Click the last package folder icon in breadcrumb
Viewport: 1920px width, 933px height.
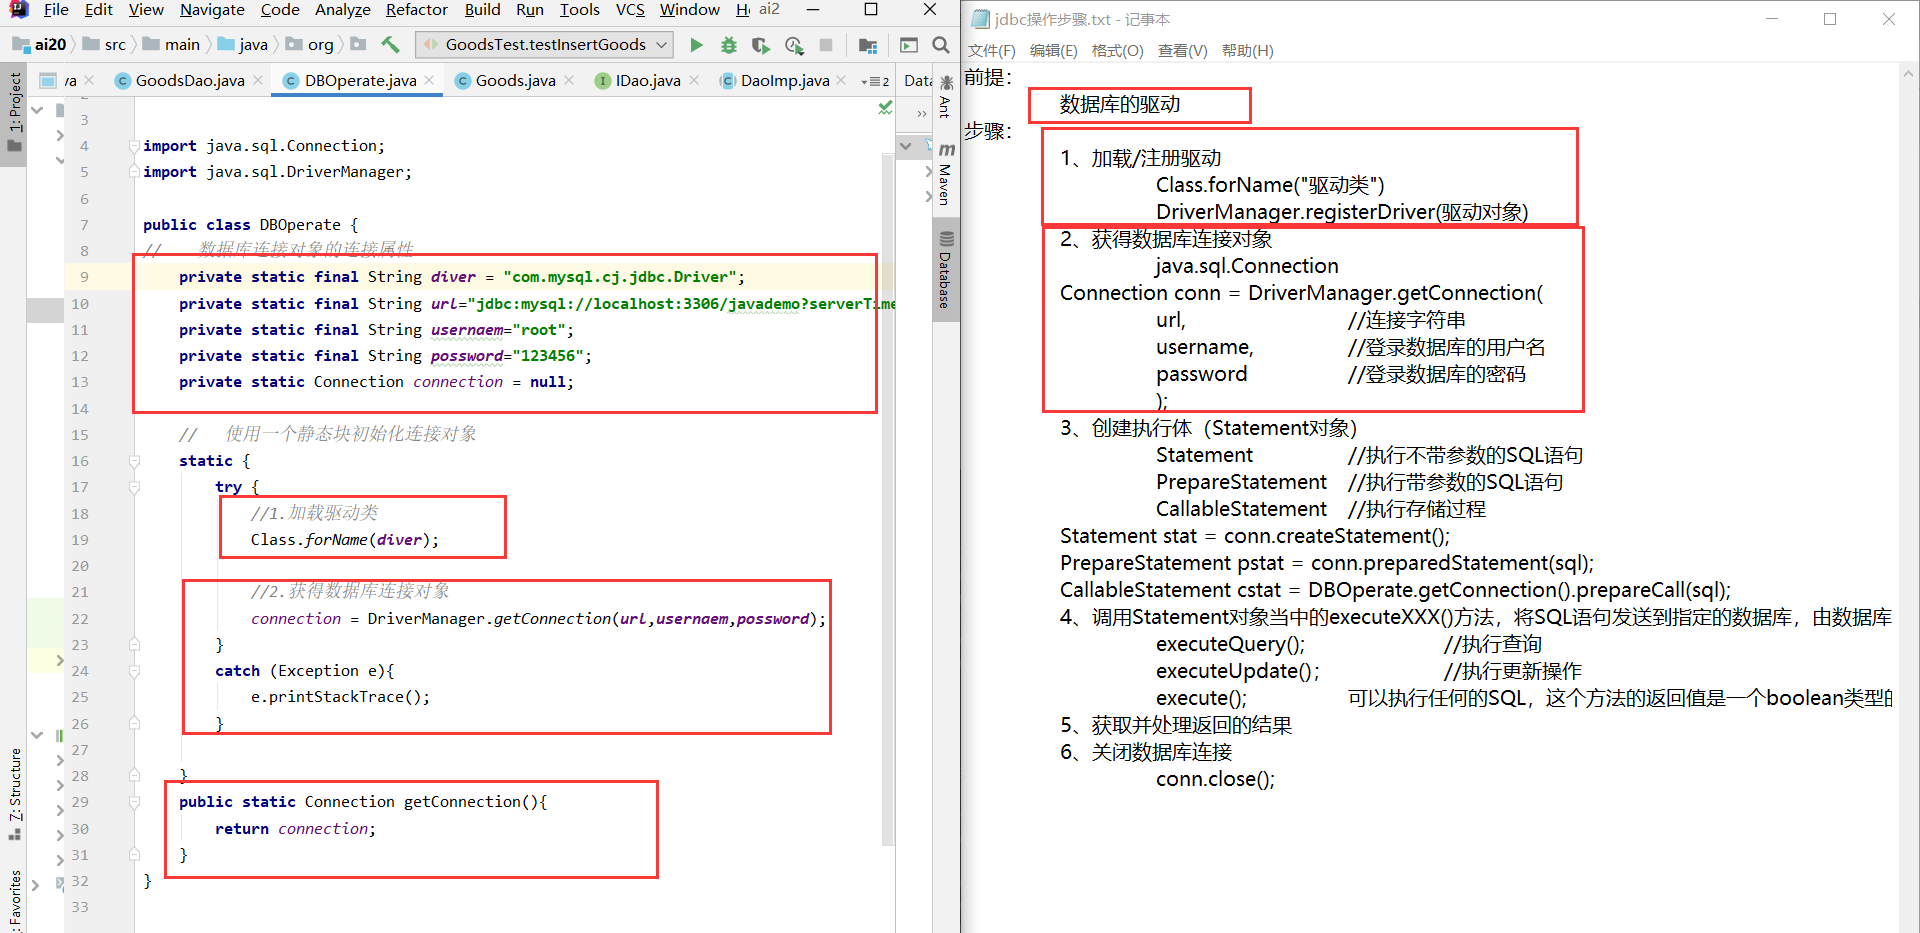[x=359, y=45]
